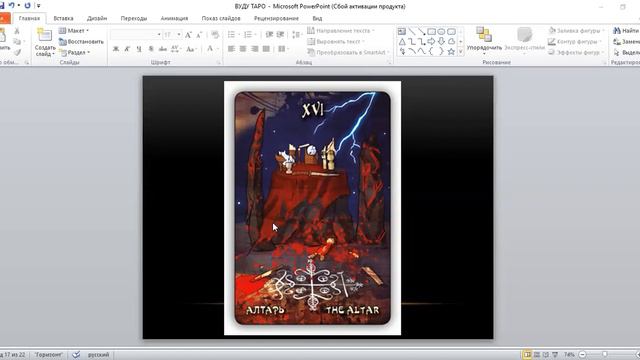Open the Line Spacing dropdown

point(297,35)
